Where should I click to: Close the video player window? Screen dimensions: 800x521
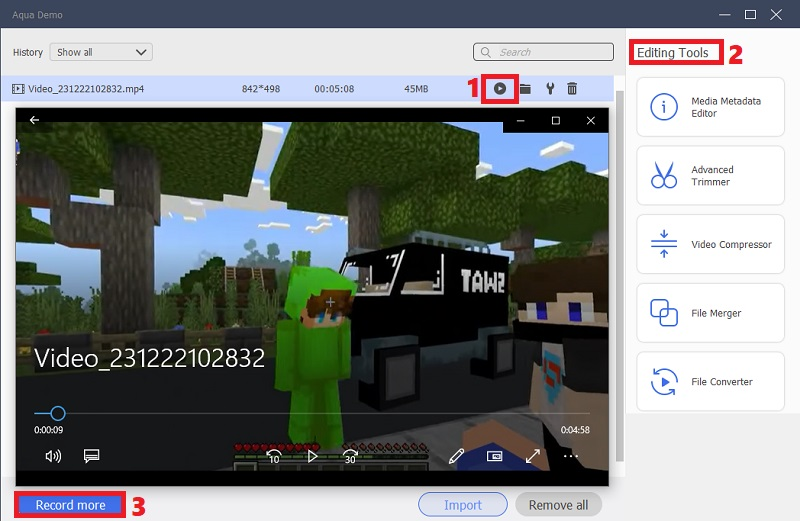coord(591,120)
